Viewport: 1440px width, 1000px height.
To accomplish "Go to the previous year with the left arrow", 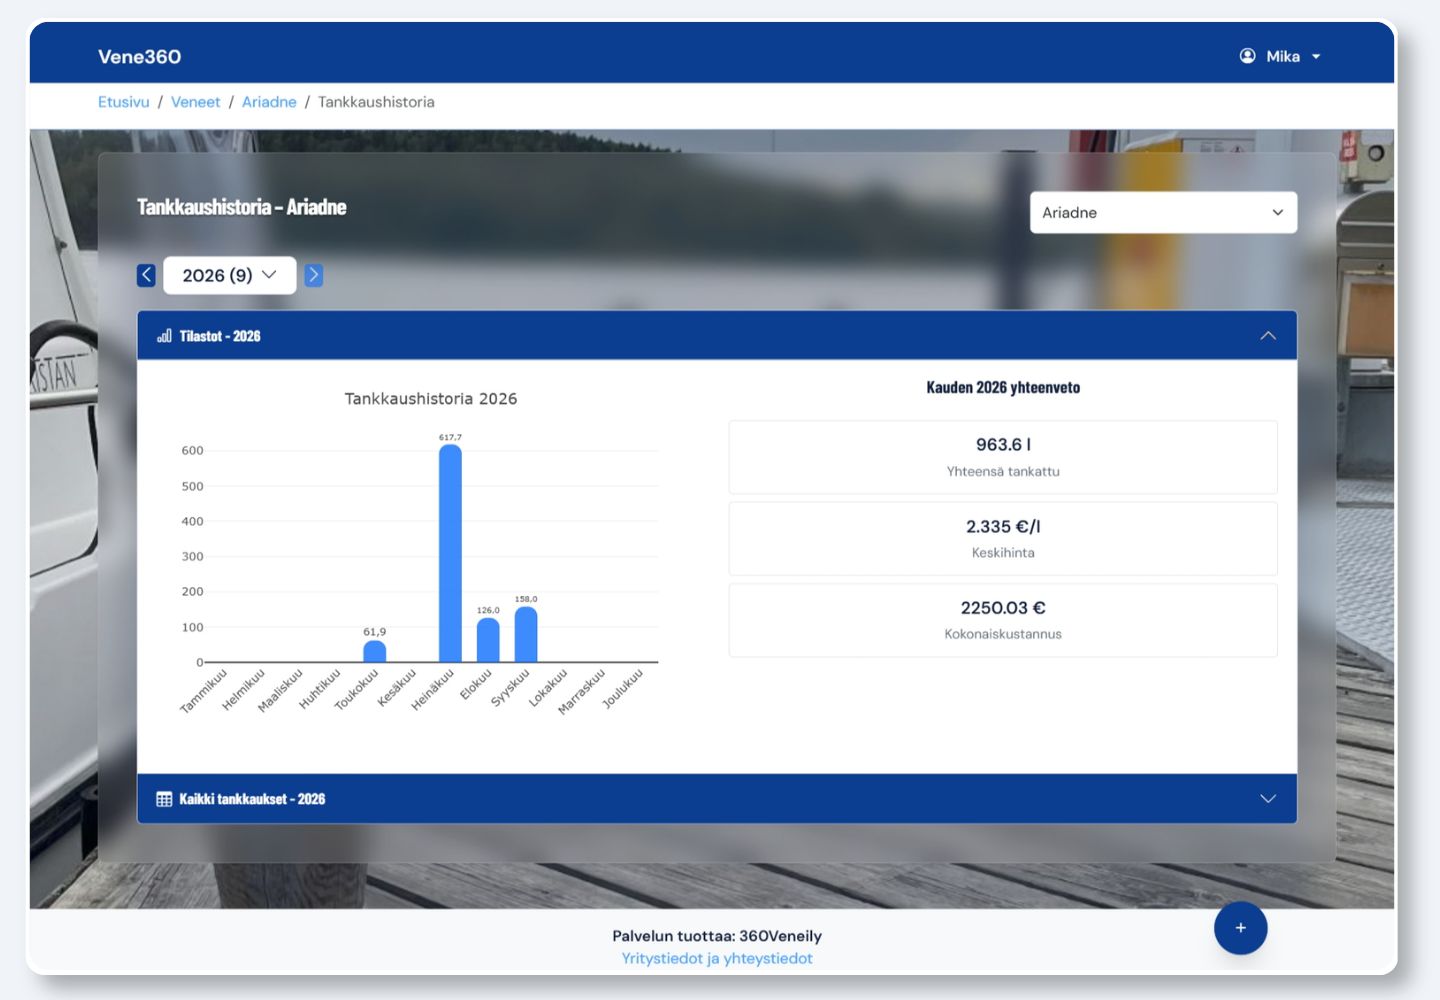I will [146, 275].
